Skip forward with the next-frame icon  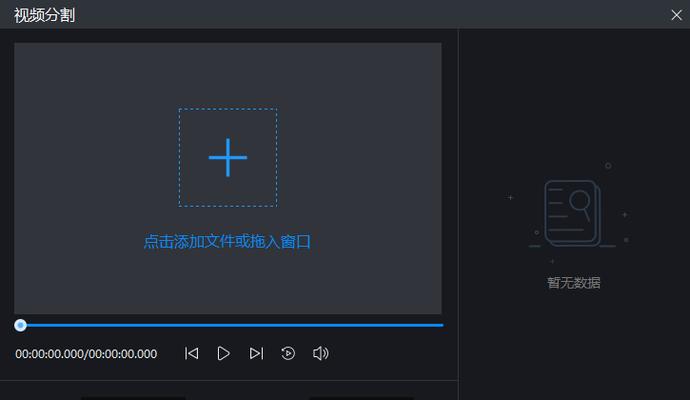coord(256,353)
